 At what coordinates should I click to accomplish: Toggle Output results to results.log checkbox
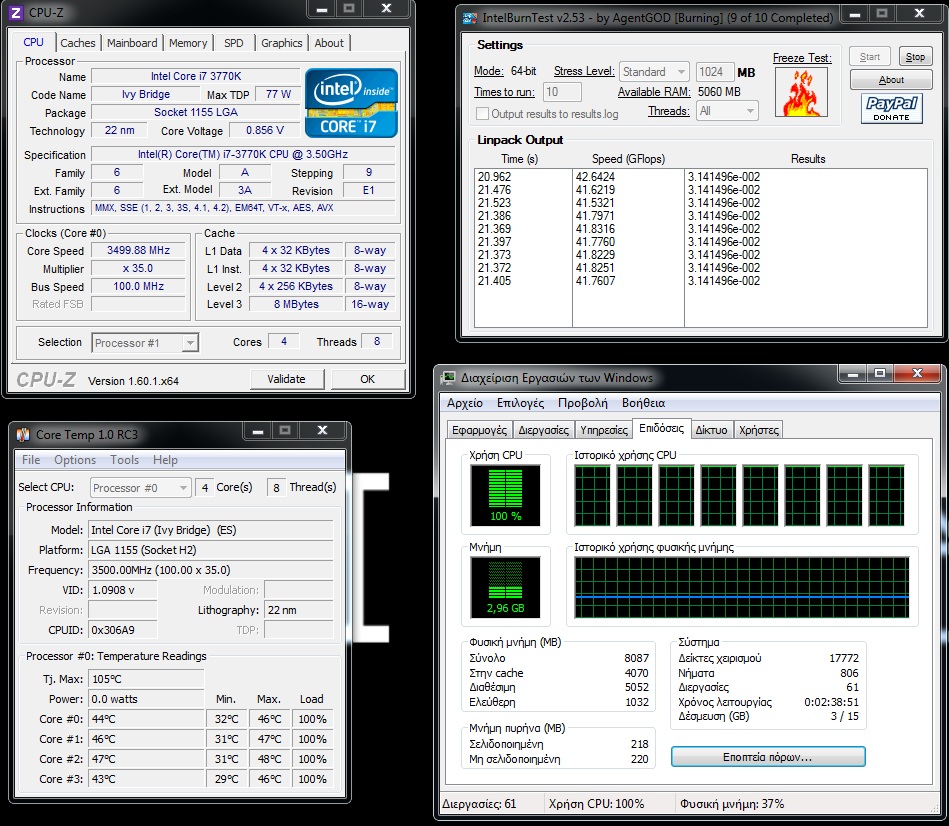coord(482,113)
